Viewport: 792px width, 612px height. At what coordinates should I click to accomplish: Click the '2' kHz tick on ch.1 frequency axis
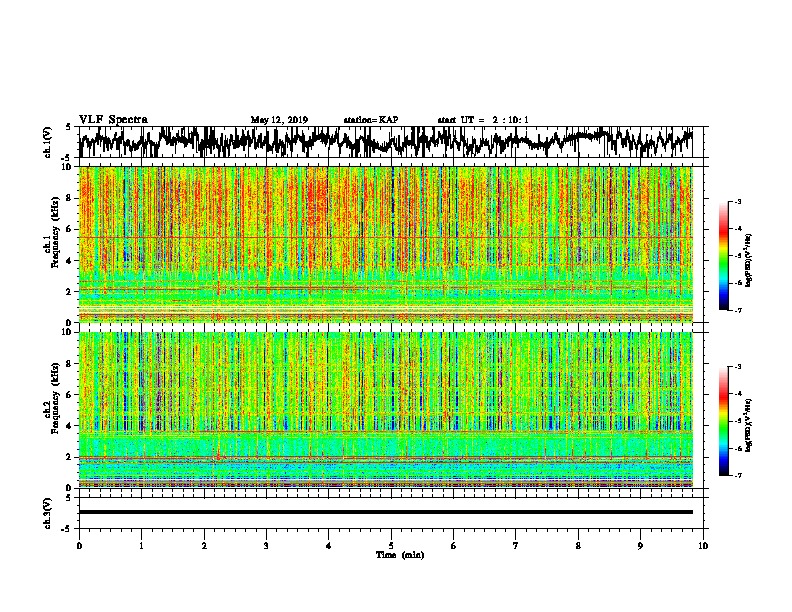pyautogui.click(x=70, y=291)
